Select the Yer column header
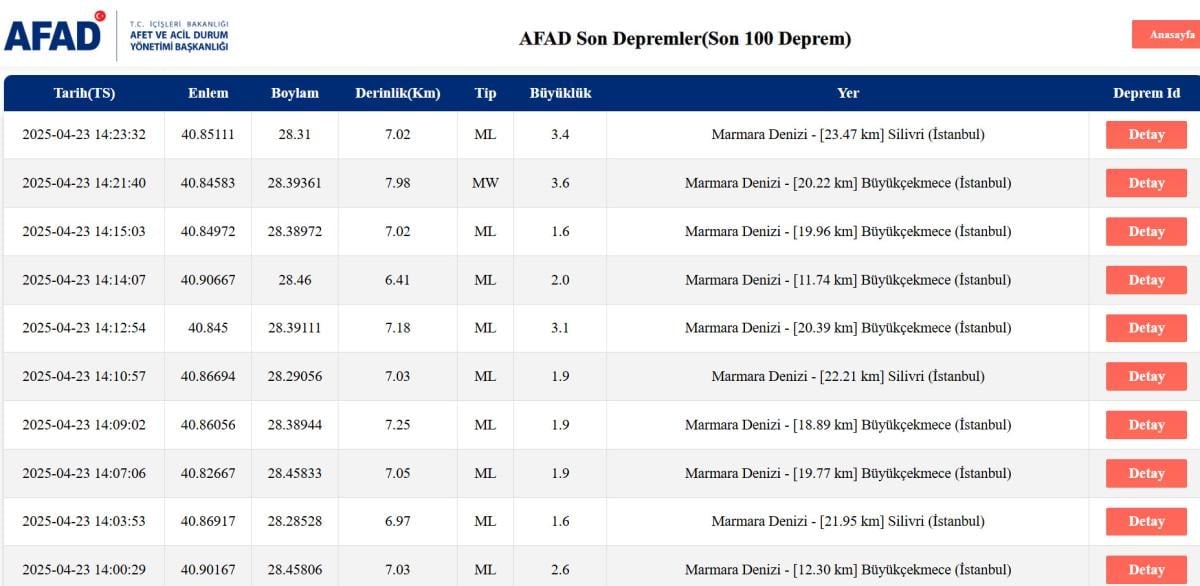Screen dimensions: 1200x586 [848, 93]
